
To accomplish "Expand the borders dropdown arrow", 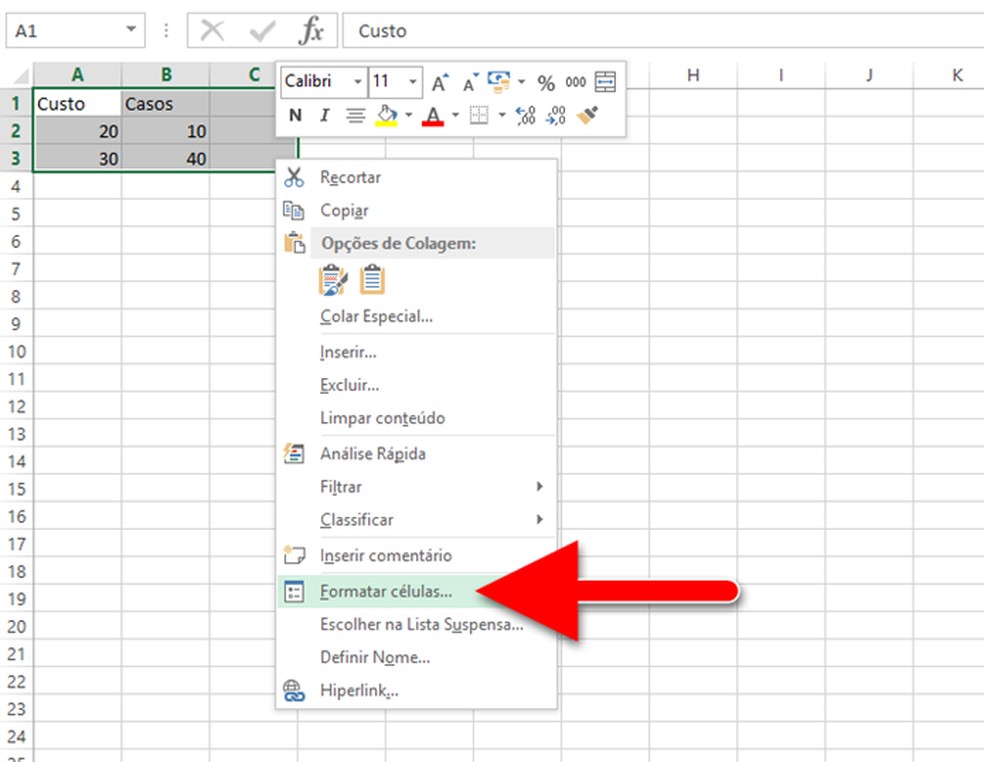I will (x=502, y=116).
